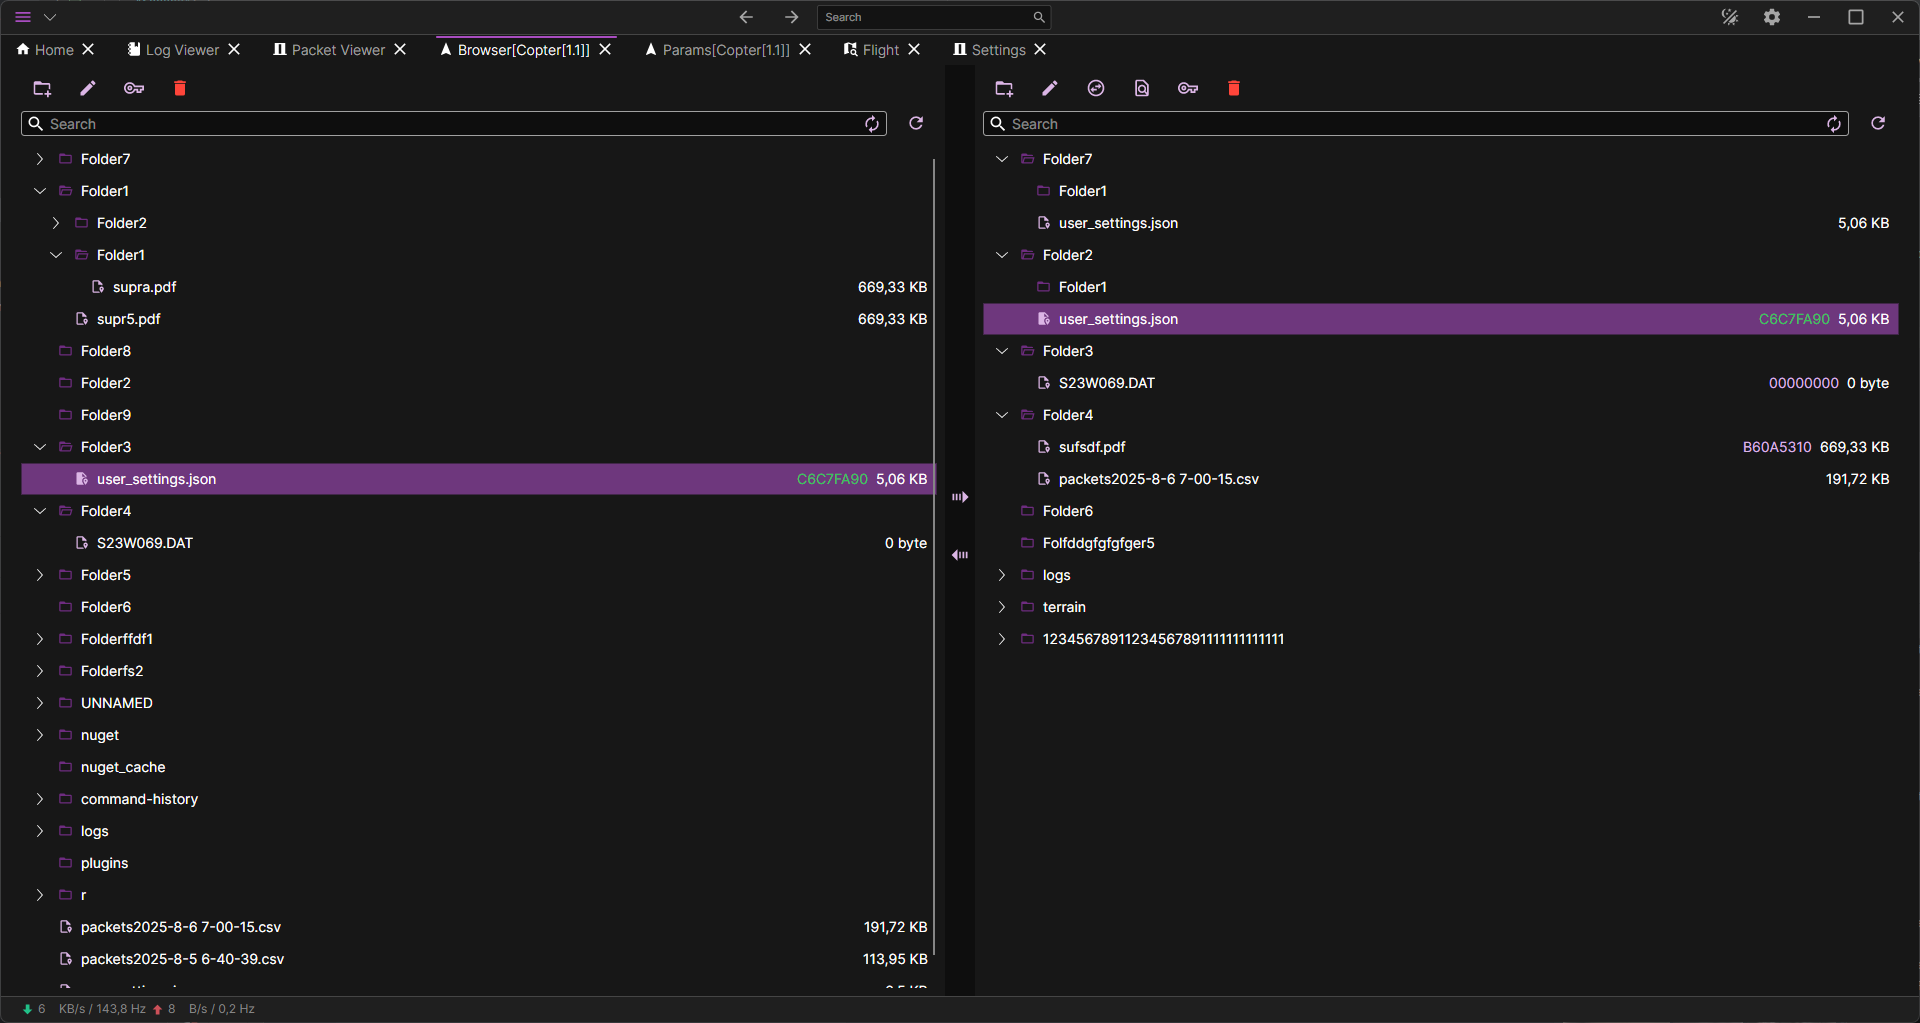
Task: Click the transfer-right arrow between panels
Action: point(960,497)
